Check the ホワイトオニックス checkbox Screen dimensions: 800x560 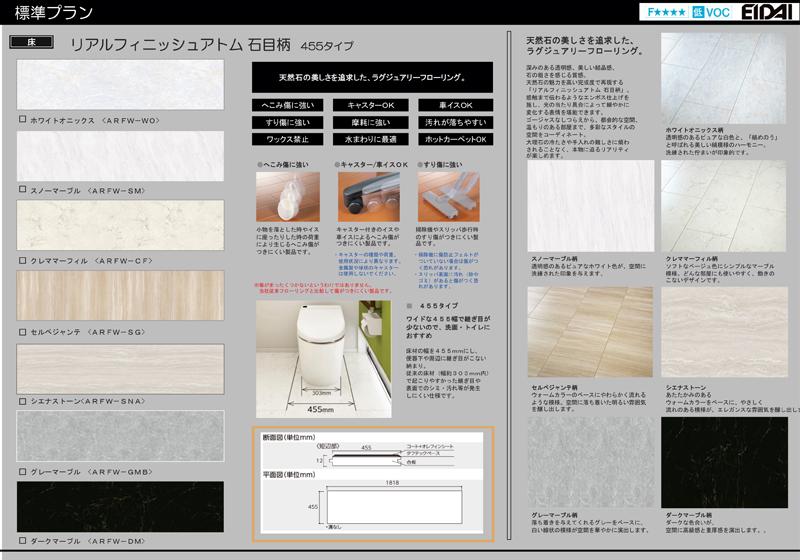click(22, 120)
